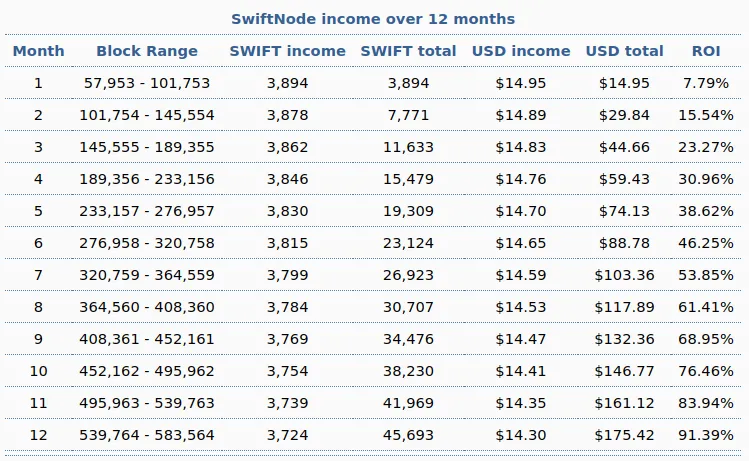The width and height of the screenshot is (749, 461).
Task: Click SWIFT income value '3,799'
Action: [x=287, y=275]
